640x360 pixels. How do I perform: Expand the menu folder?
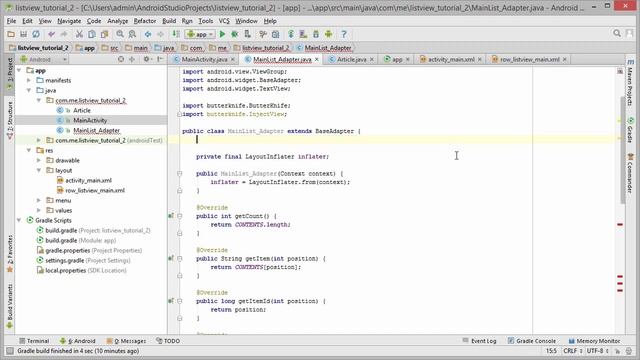point(39,200)
